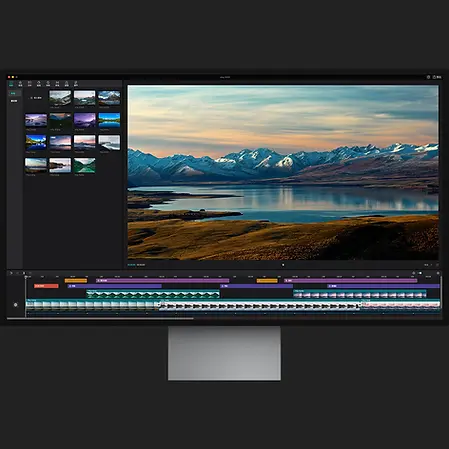
Task: Select the first clip on main video track
Action: (x=93, y=305)
